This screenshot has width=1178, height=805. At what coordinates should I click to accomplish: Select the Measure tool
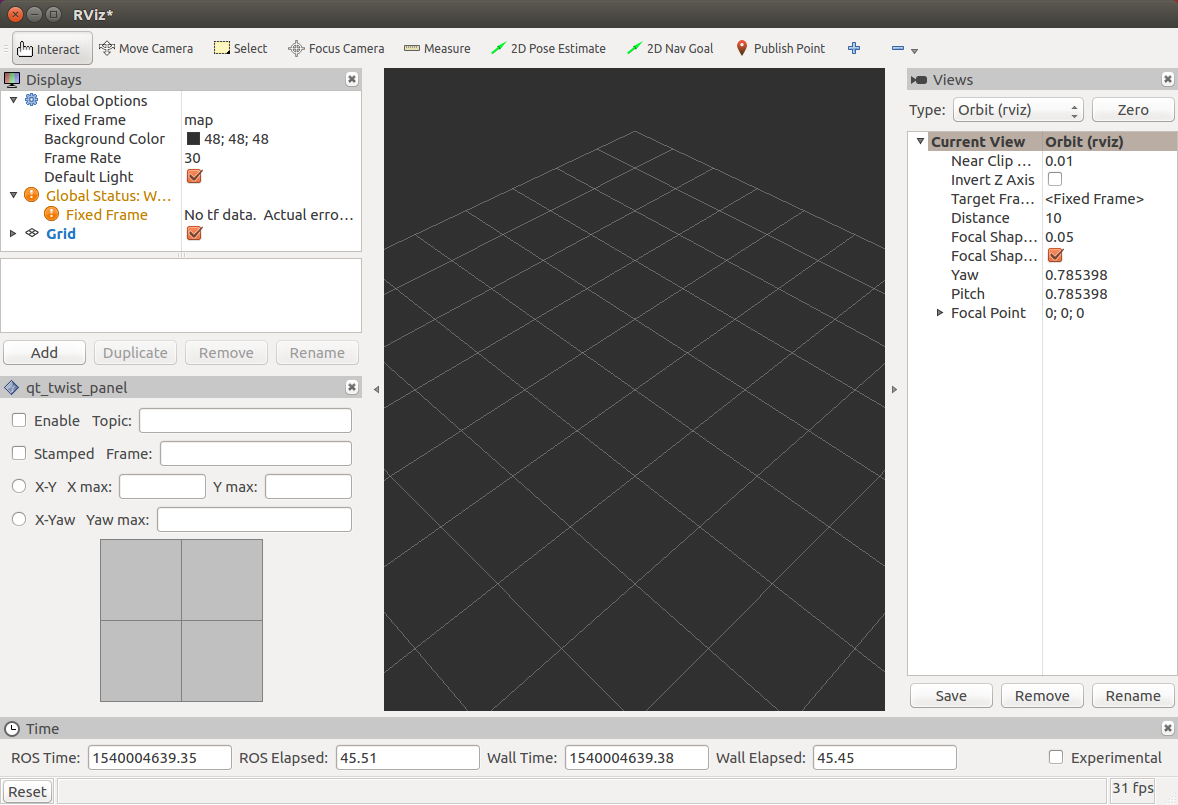click(437, 47)
